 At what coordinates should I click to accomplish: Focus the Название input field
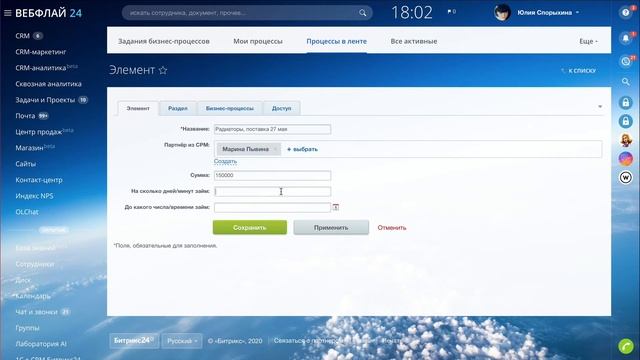[x=272, y=129]
